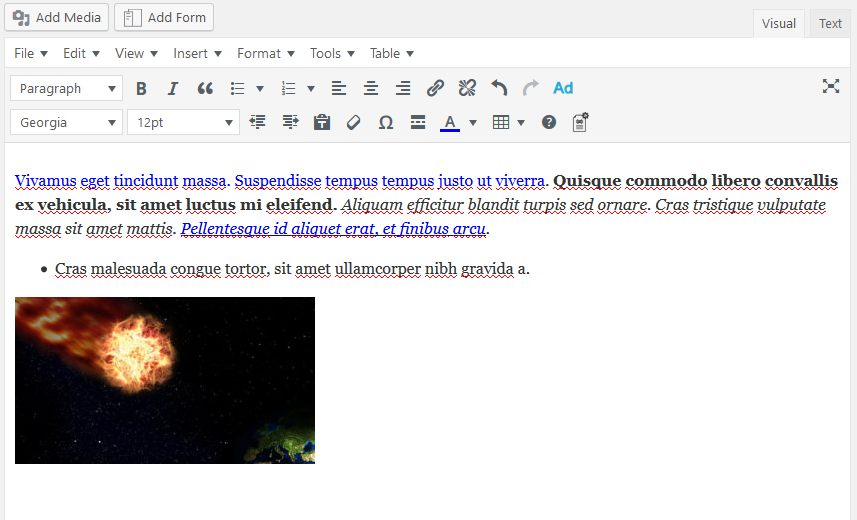Undo the last change
Screen dimensions: 857x520
coord(499,88)
